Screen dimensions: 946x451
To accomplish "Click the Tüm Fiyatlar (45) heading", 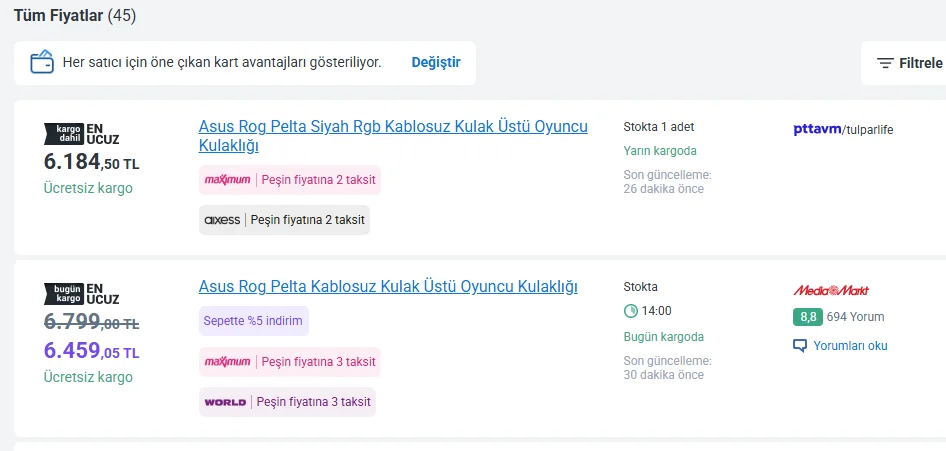I will coord(75,16).
